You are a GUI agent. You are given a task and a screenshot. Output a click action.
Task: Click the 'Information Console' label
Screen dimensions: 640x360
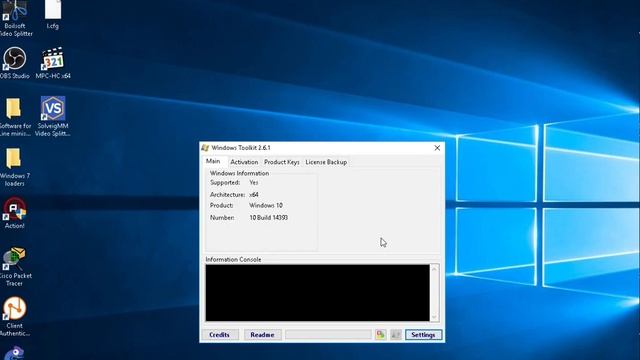point(233,260)
